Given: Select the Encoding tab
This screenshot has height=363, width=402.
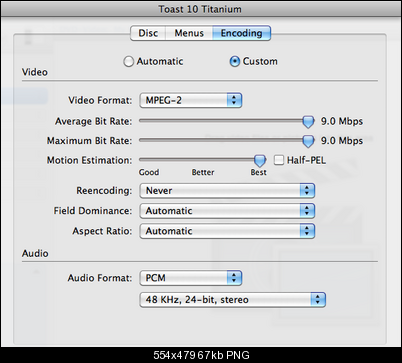Looking at the screenshot, I should pyautogui.click(x=241, y=33).
